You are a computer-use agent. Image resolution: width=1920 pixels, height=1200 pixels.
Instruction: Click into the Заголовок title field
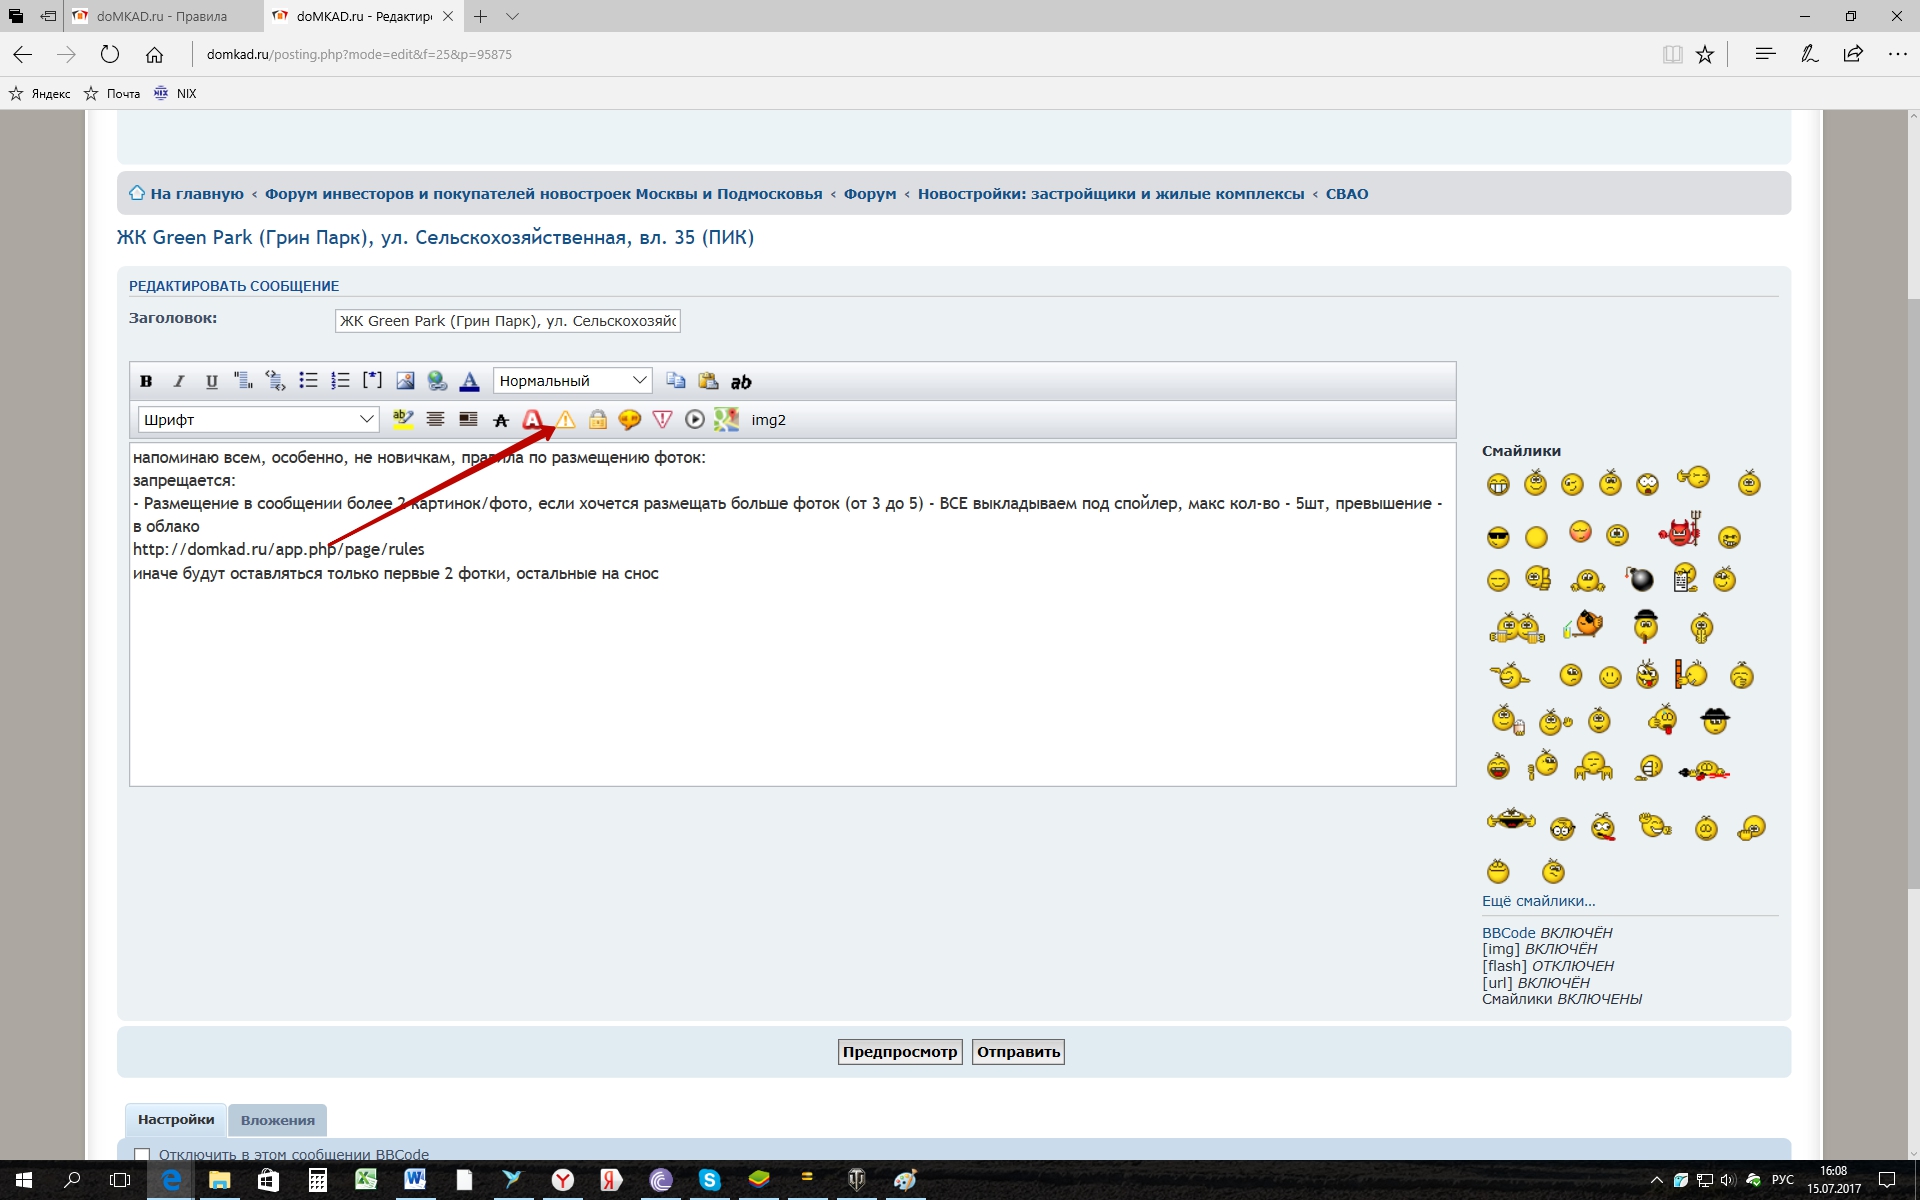coord(507,321)
